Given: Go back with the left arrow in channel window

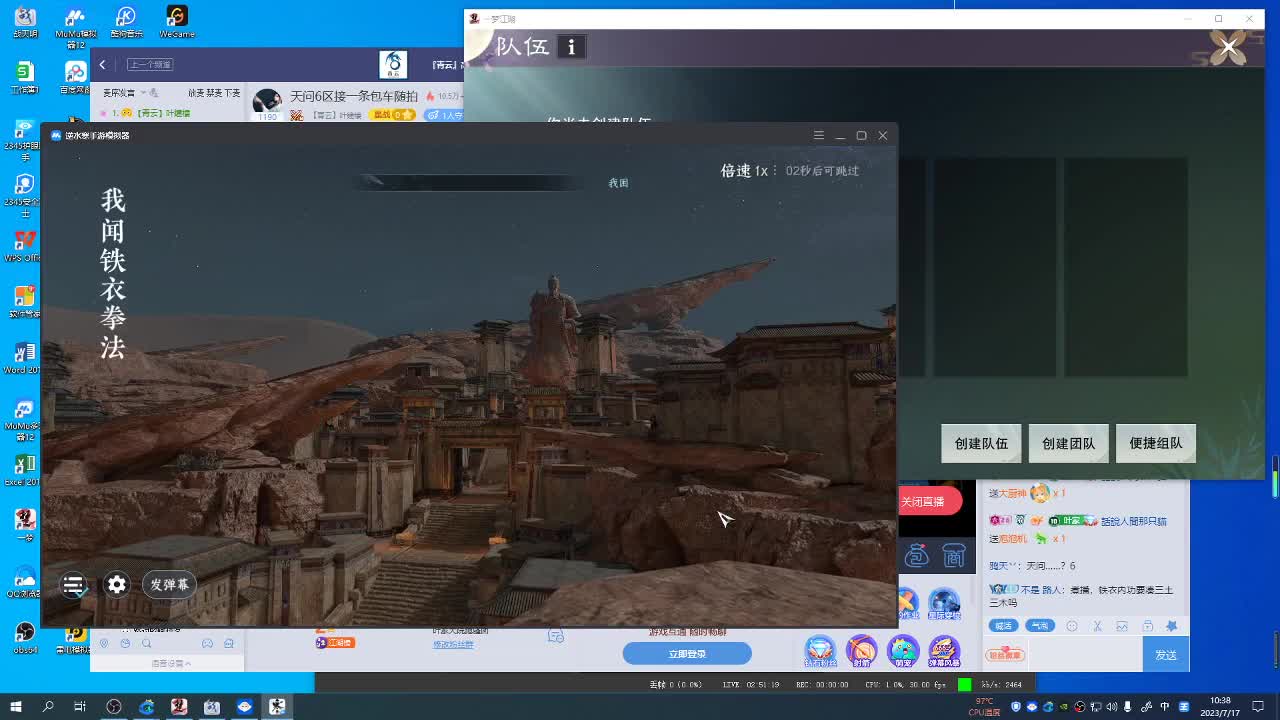Looking at the screenshot, I should tap(102, 65).
